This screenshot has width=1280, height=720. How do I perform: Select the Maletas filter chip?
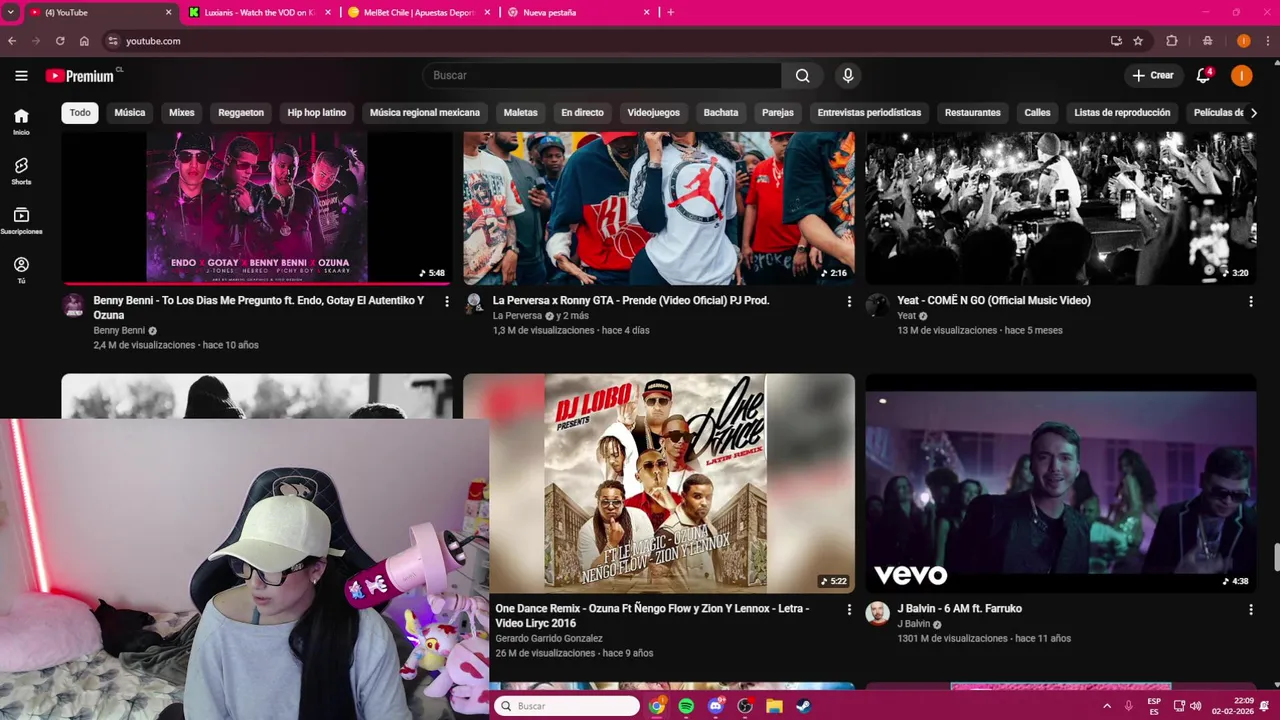tap(521, 113)
